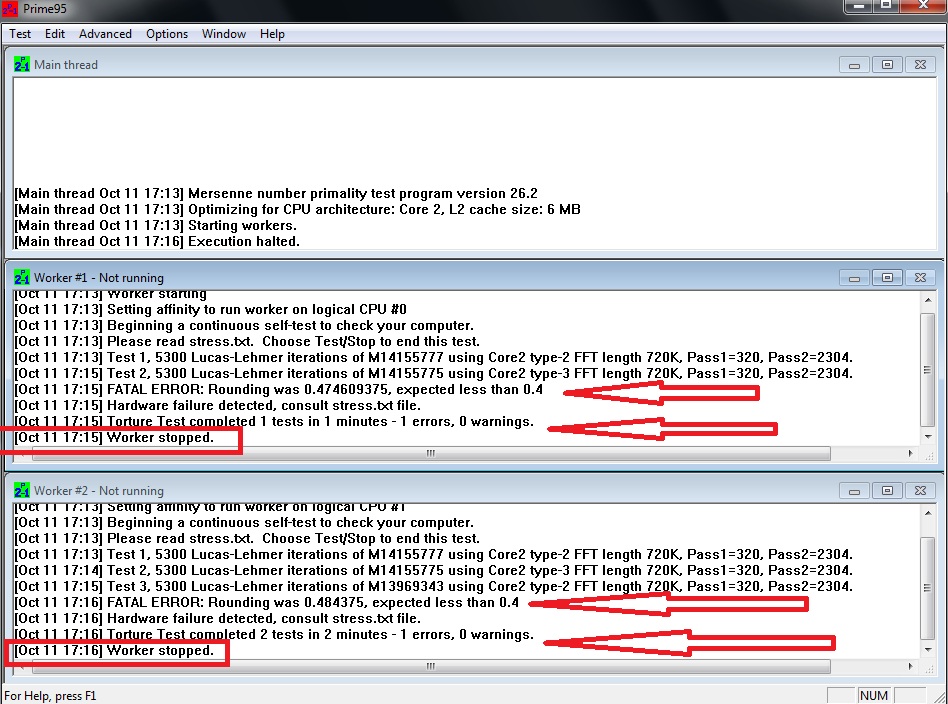Close the Prime95 application window
The width and height of the screenshot is (948, 704).
923,6
